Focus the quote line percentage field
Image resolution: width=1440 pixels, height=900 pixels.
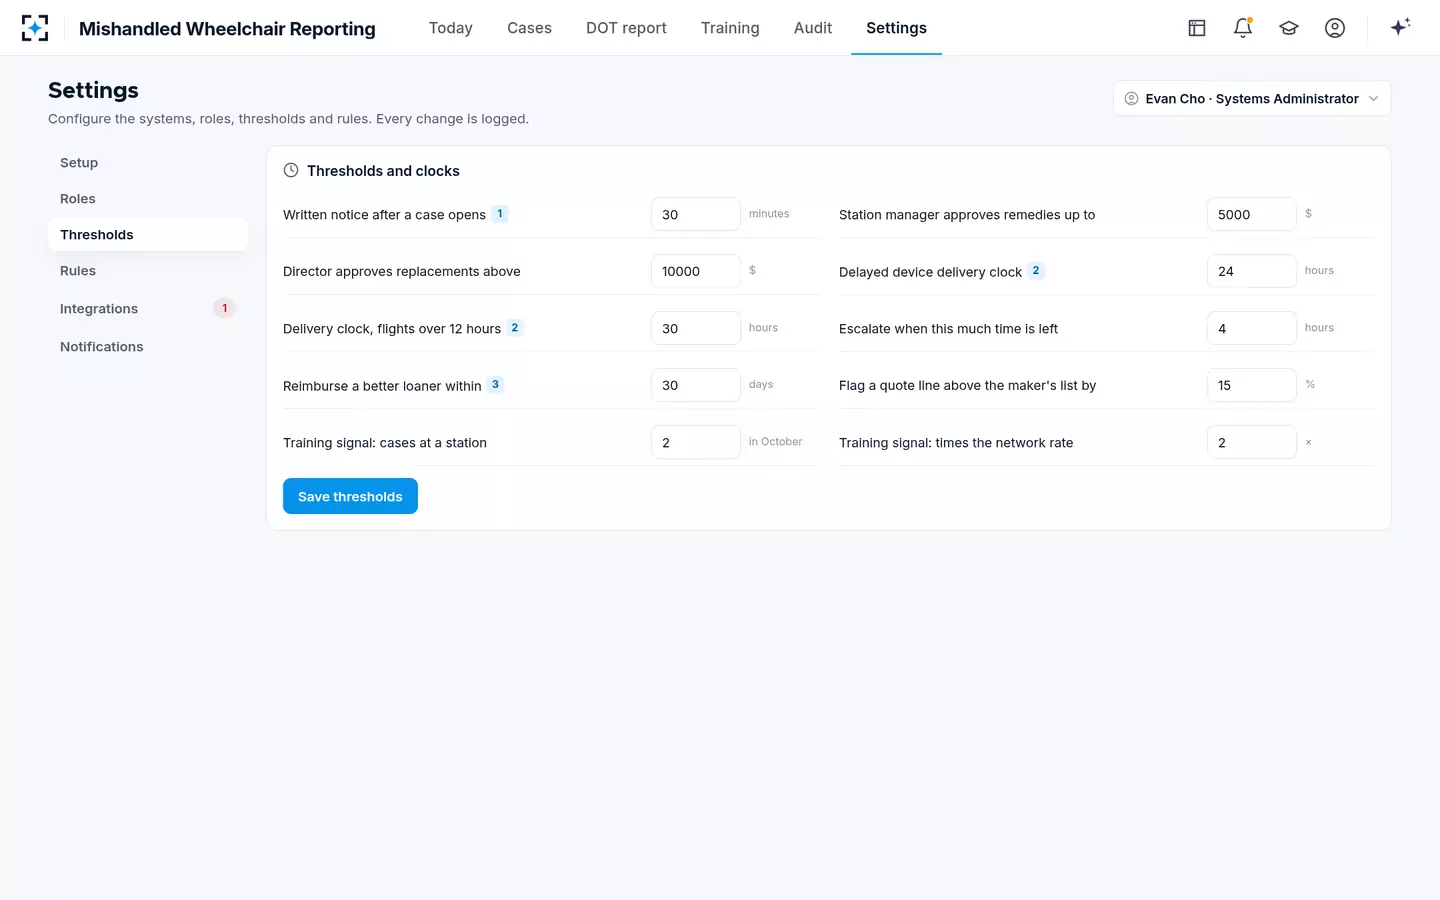(x=1252, y=385)
